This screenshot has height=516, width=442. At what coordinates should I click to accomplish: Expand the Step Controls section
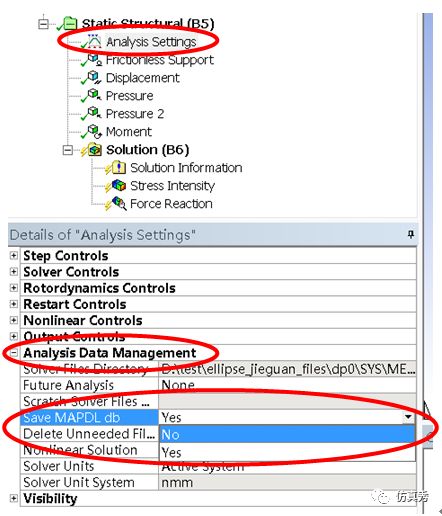click(x=13, y=256)
